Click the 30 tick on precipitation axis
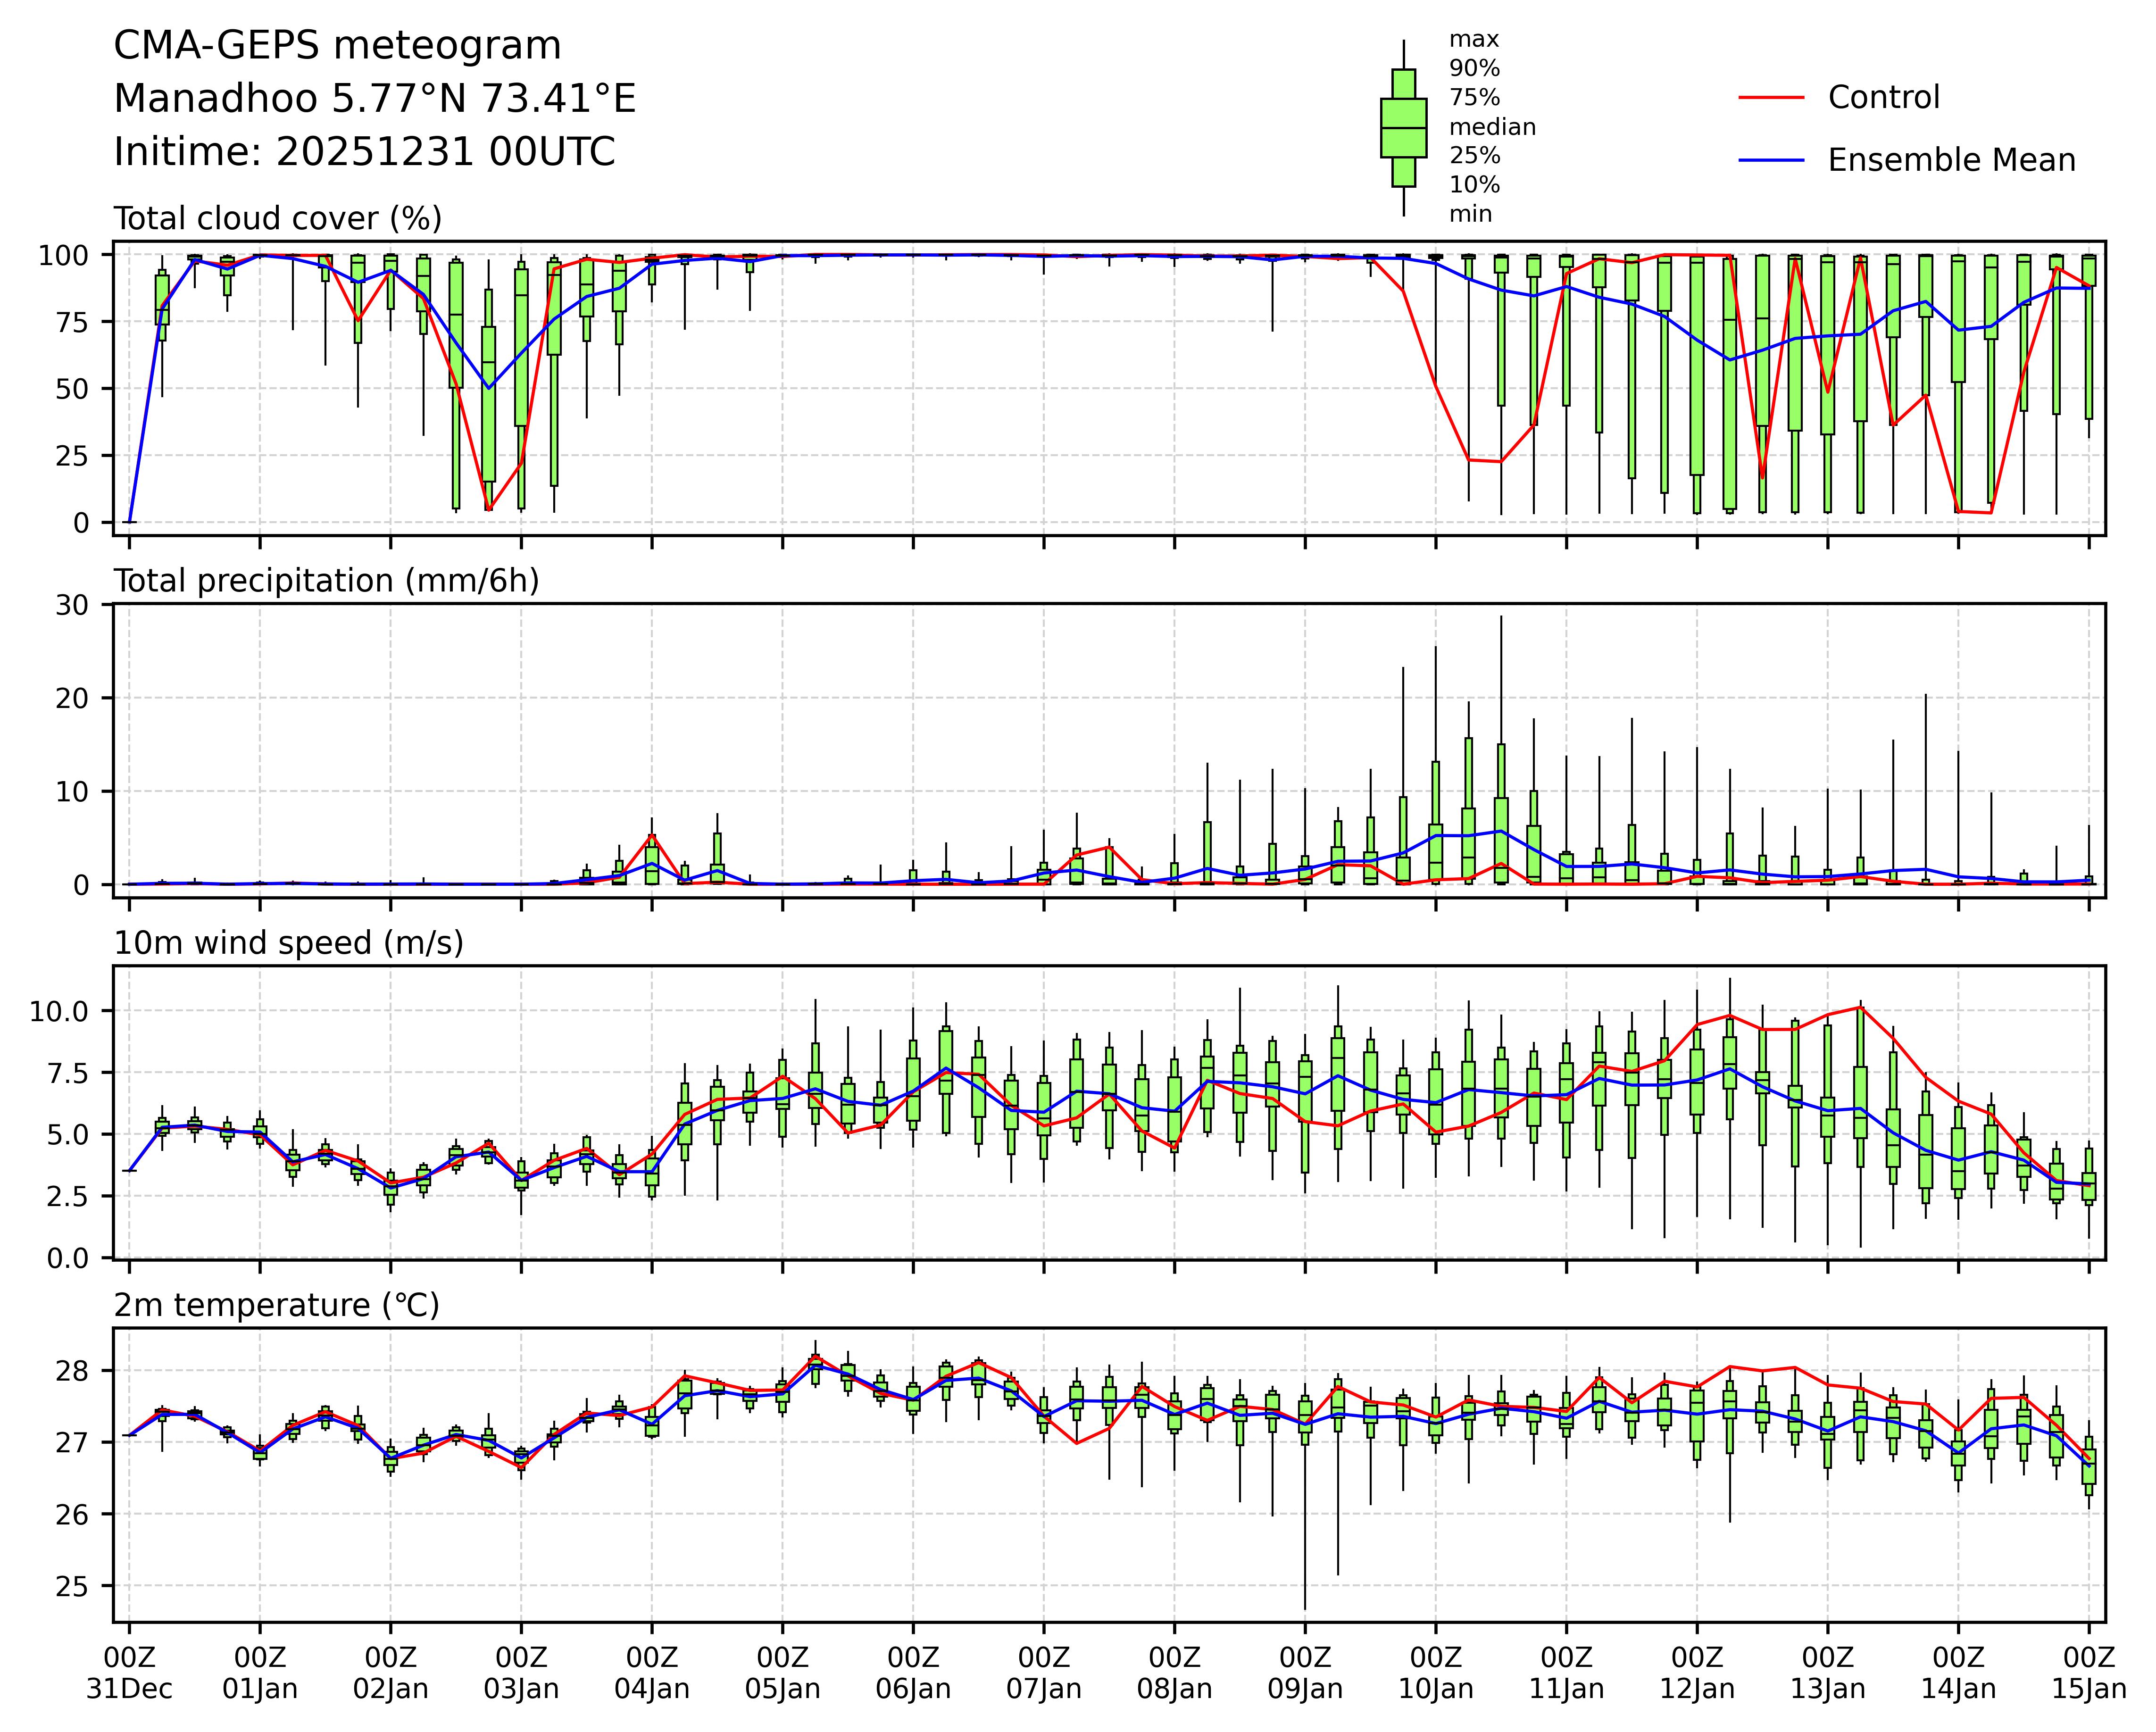Screen dimensions: 2156x1732 pos(72,605)
